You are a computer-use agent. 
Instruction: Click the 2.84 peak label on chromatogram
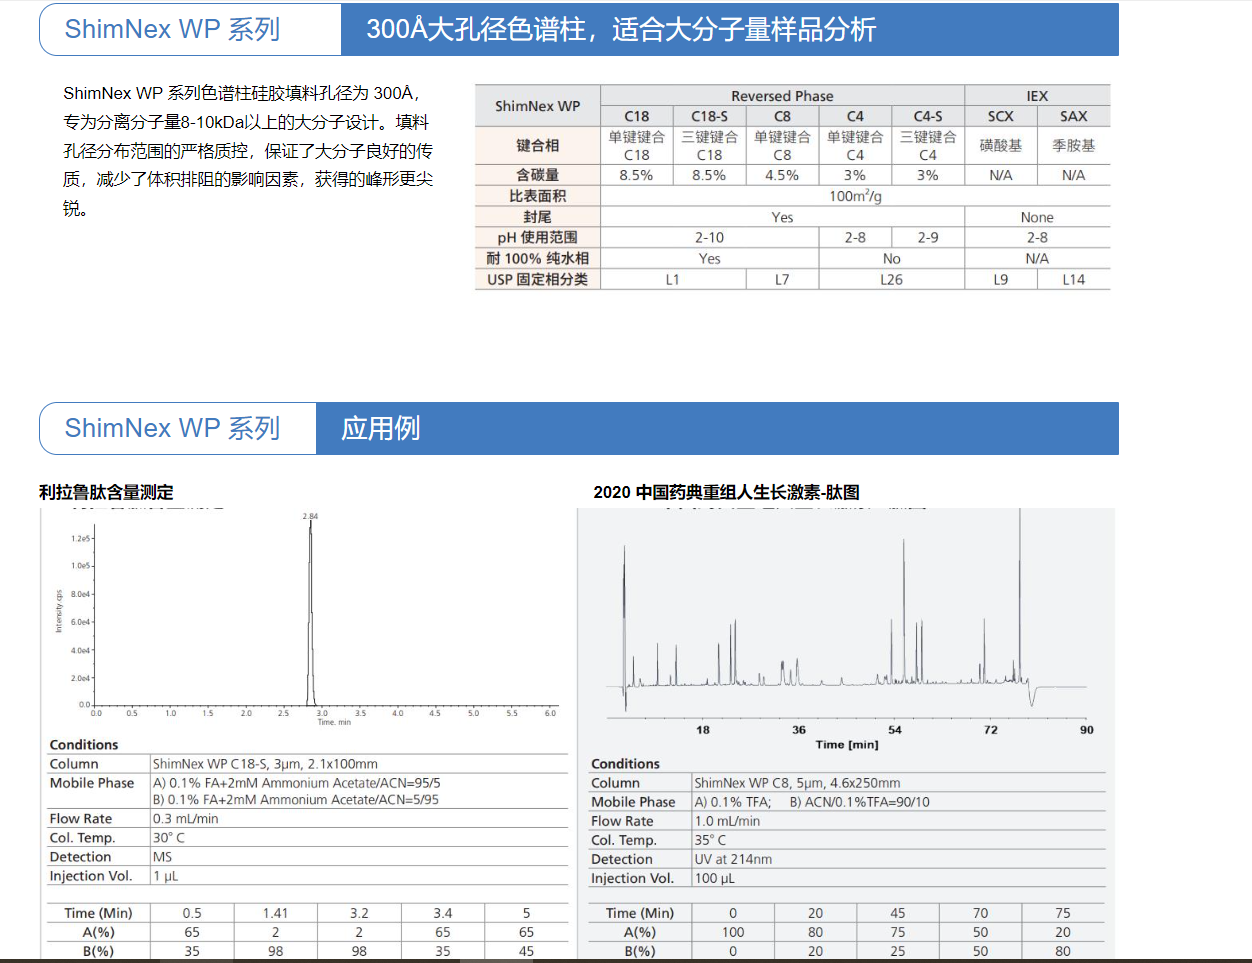point(310,516)
